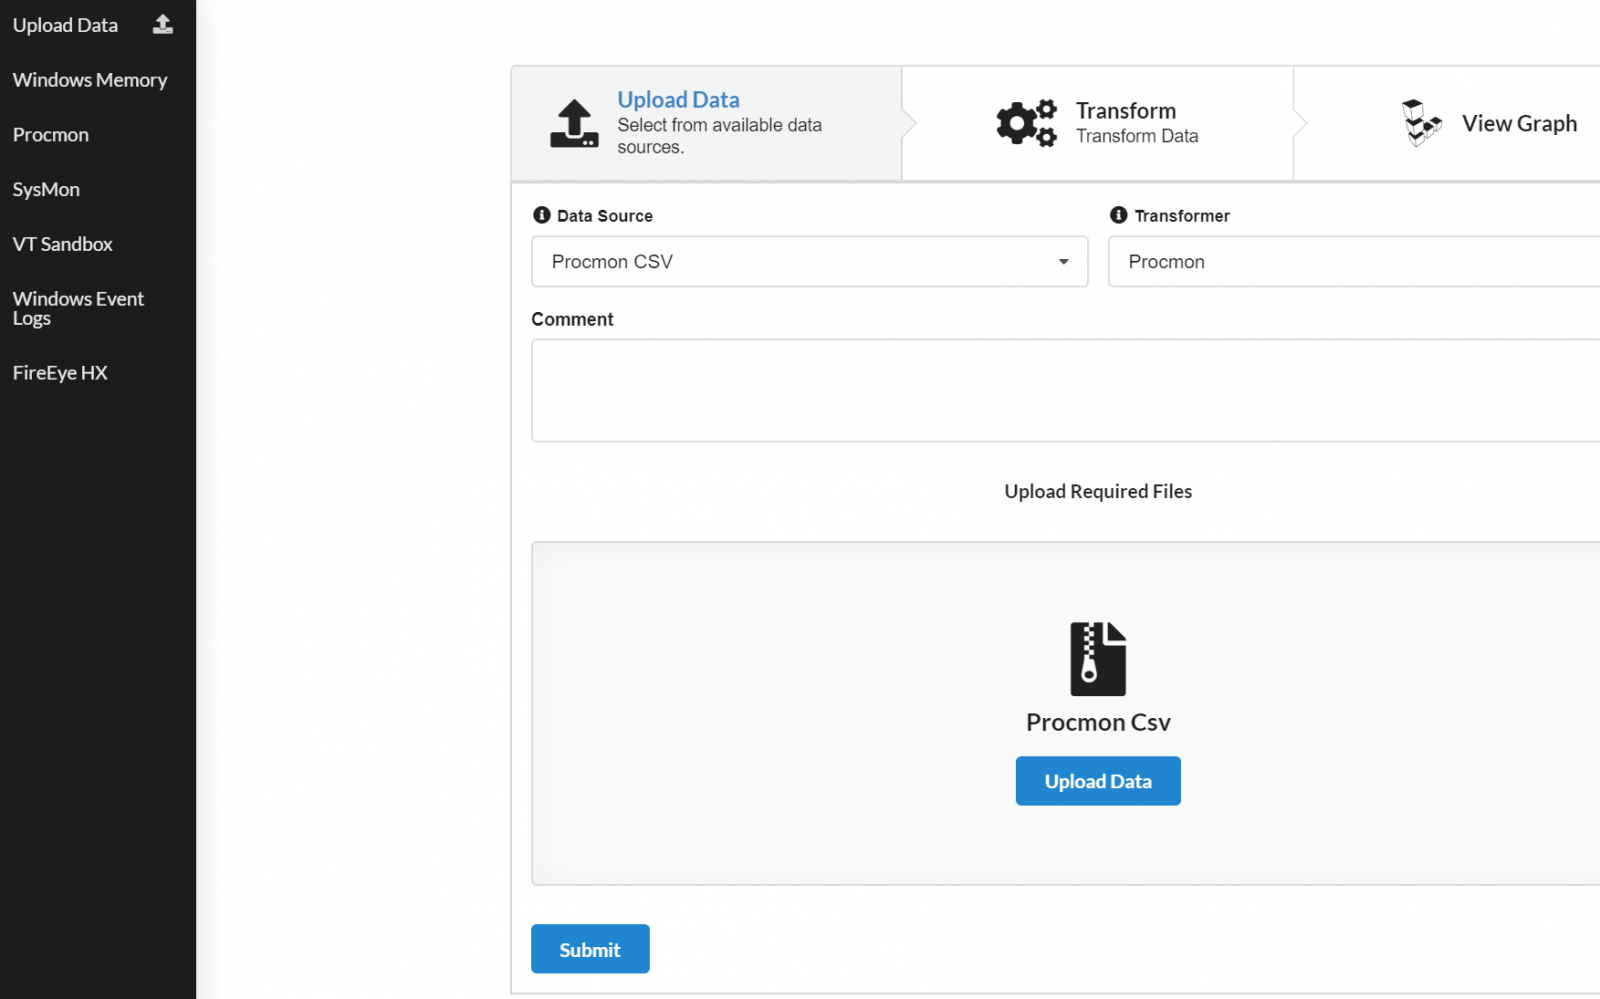Click the Procmon Csv label

pos(1098,722)
